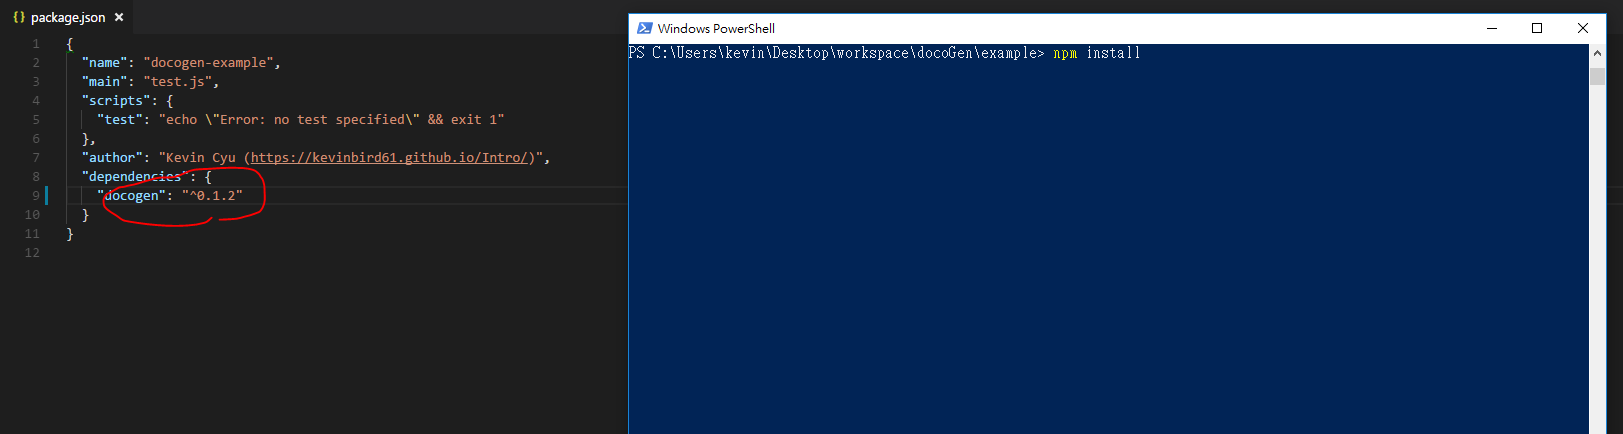Click the npm install command text
Viewport: 1623px width, 434px height.
click(x=1097, y=53)
